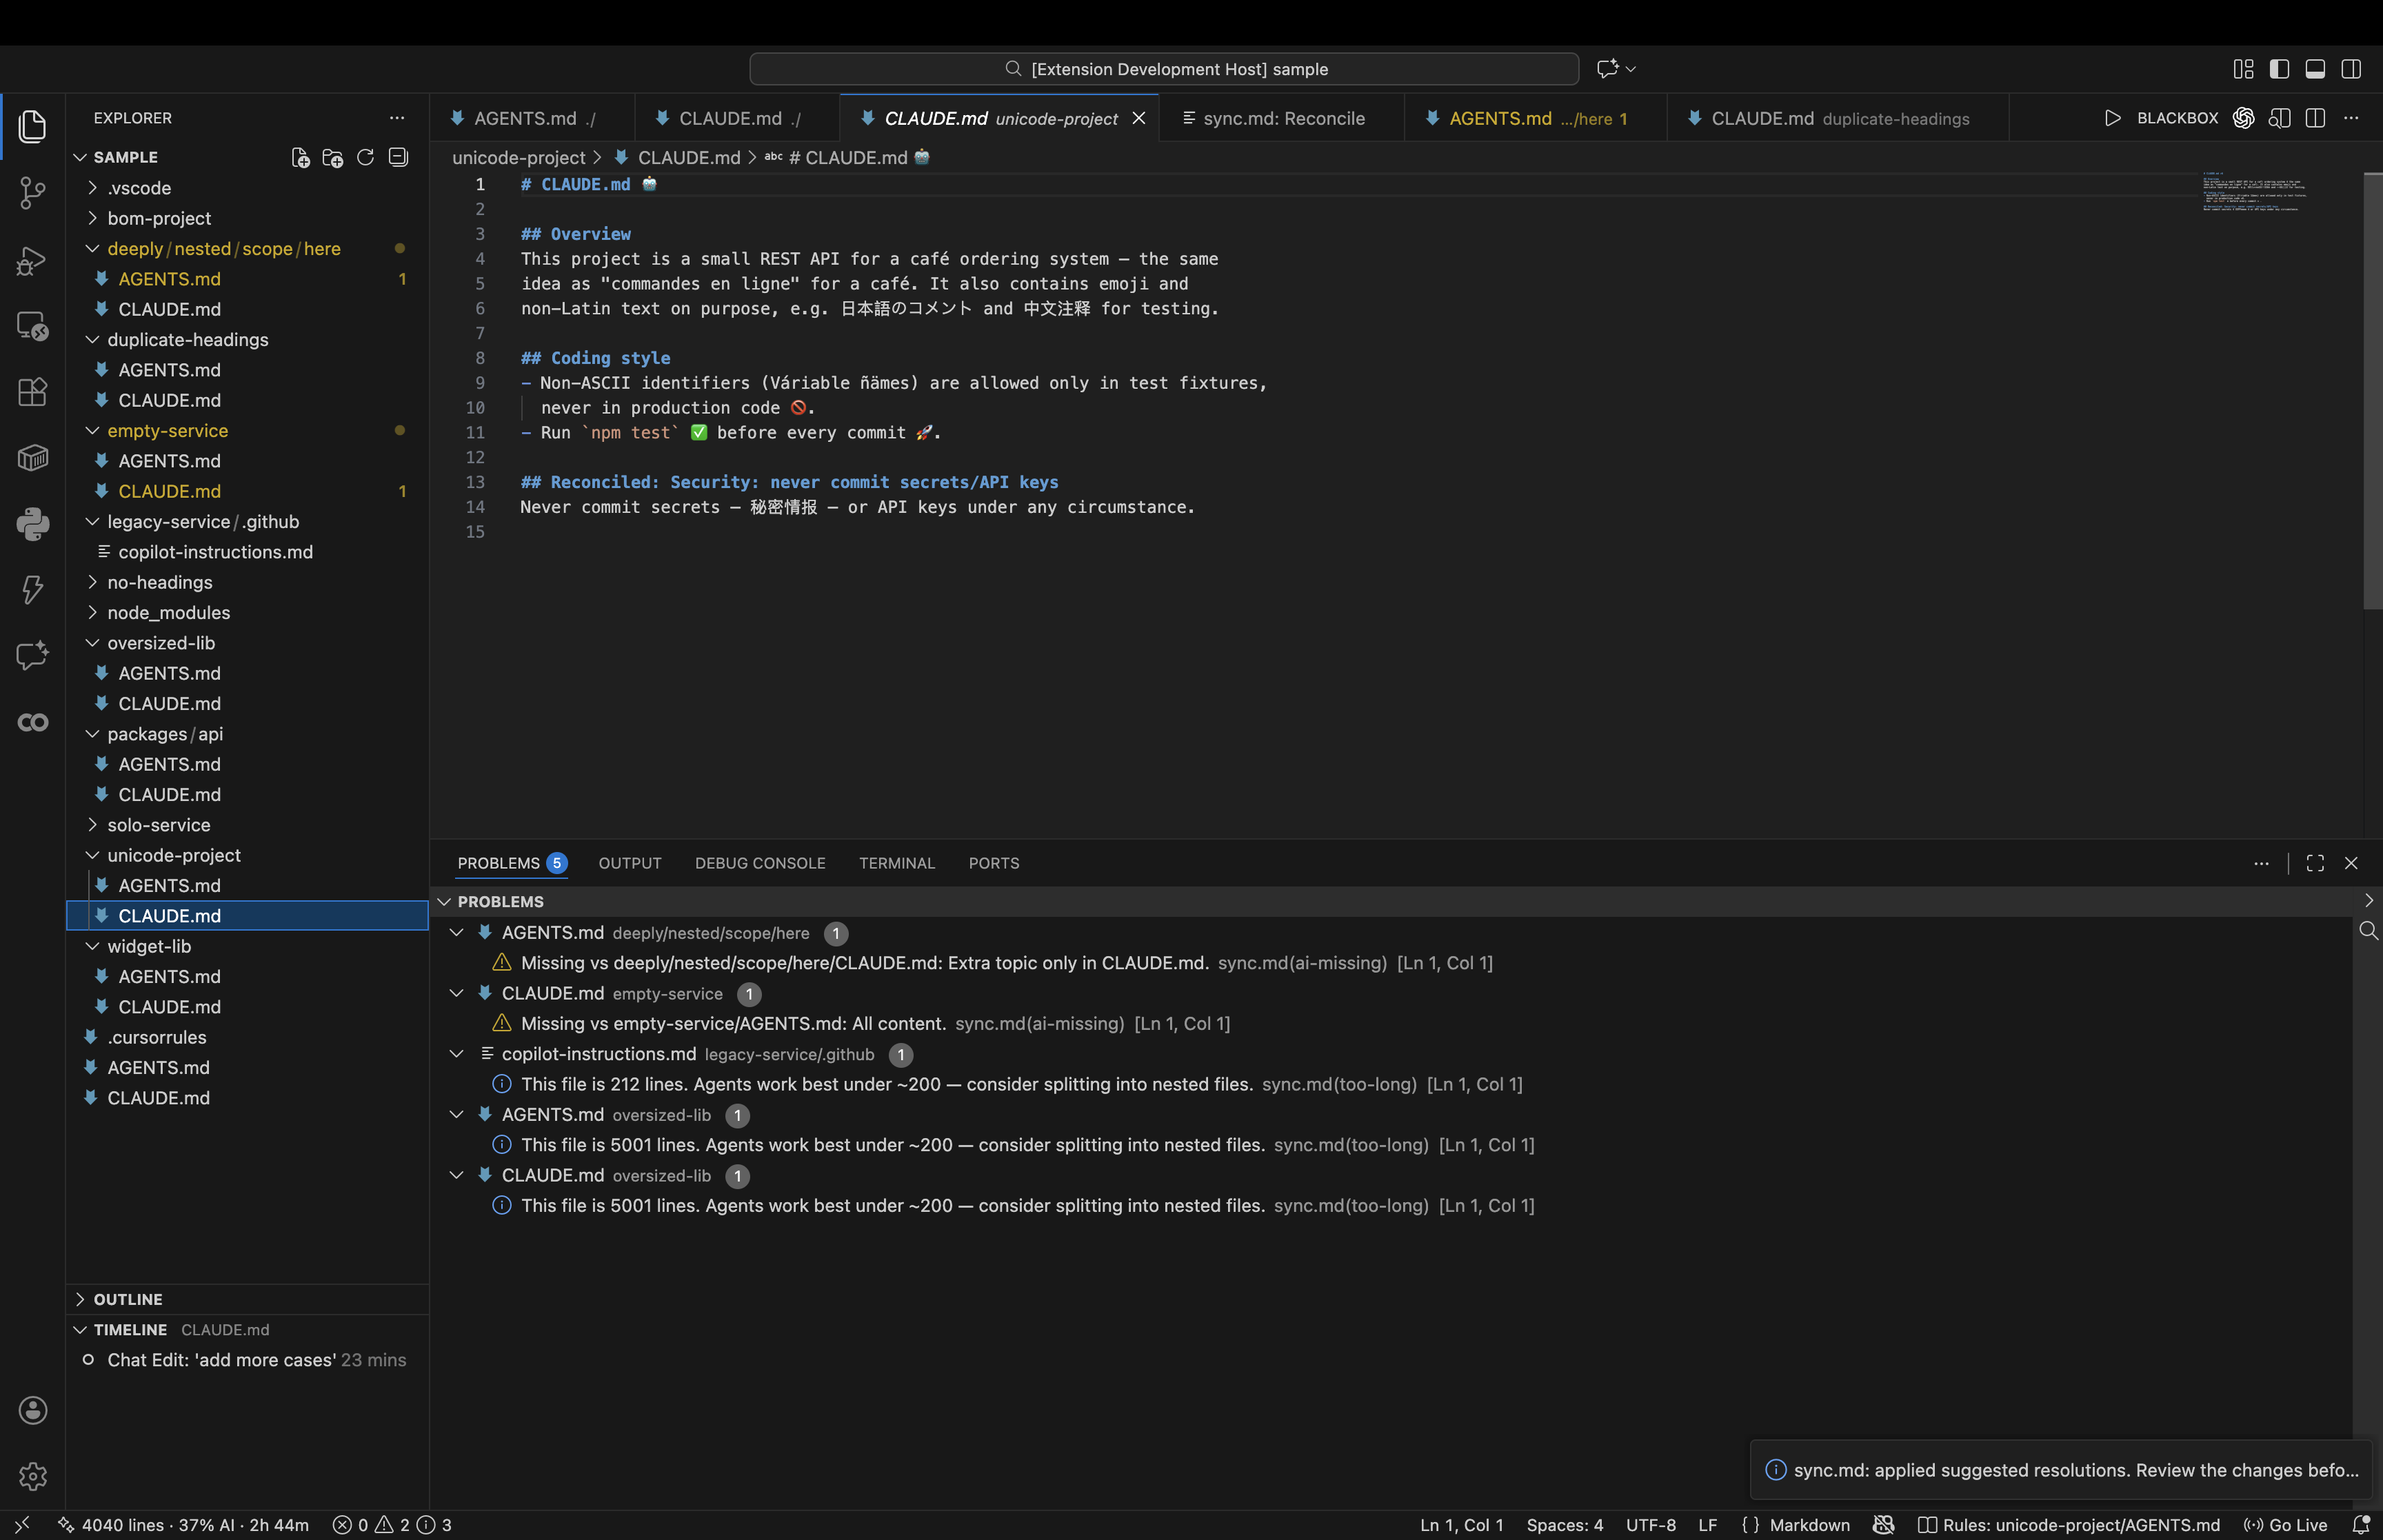
Task: Click the BLACKBOX button
Action: click(2177, 118)
